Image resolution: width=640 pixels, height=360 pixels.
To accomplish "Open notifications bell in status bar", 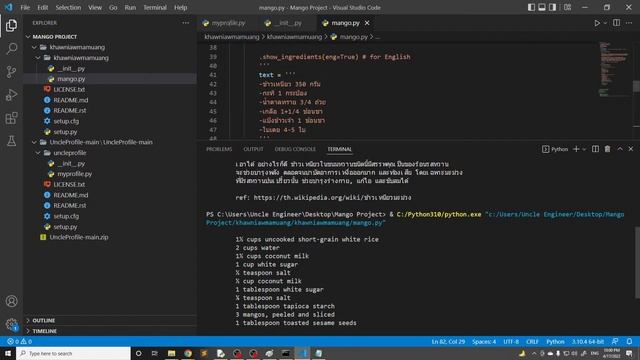I will [x=629, y=341].
